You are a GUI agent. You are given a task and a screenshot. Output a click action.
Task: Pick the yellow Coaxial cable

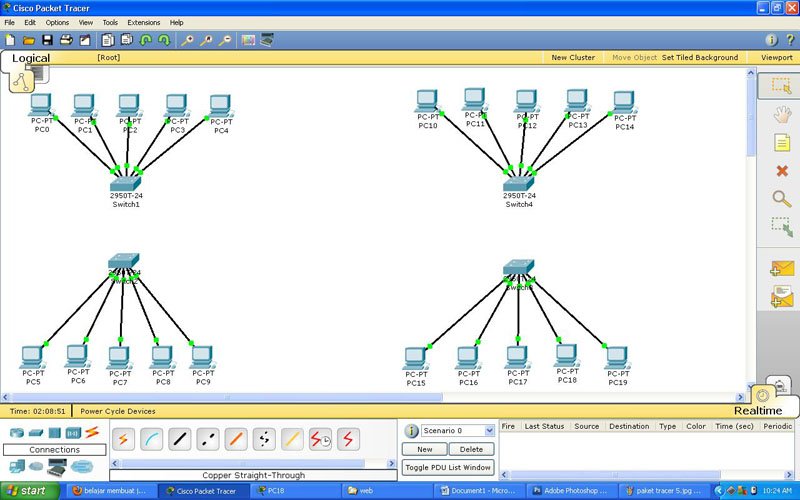pos(292,439)
